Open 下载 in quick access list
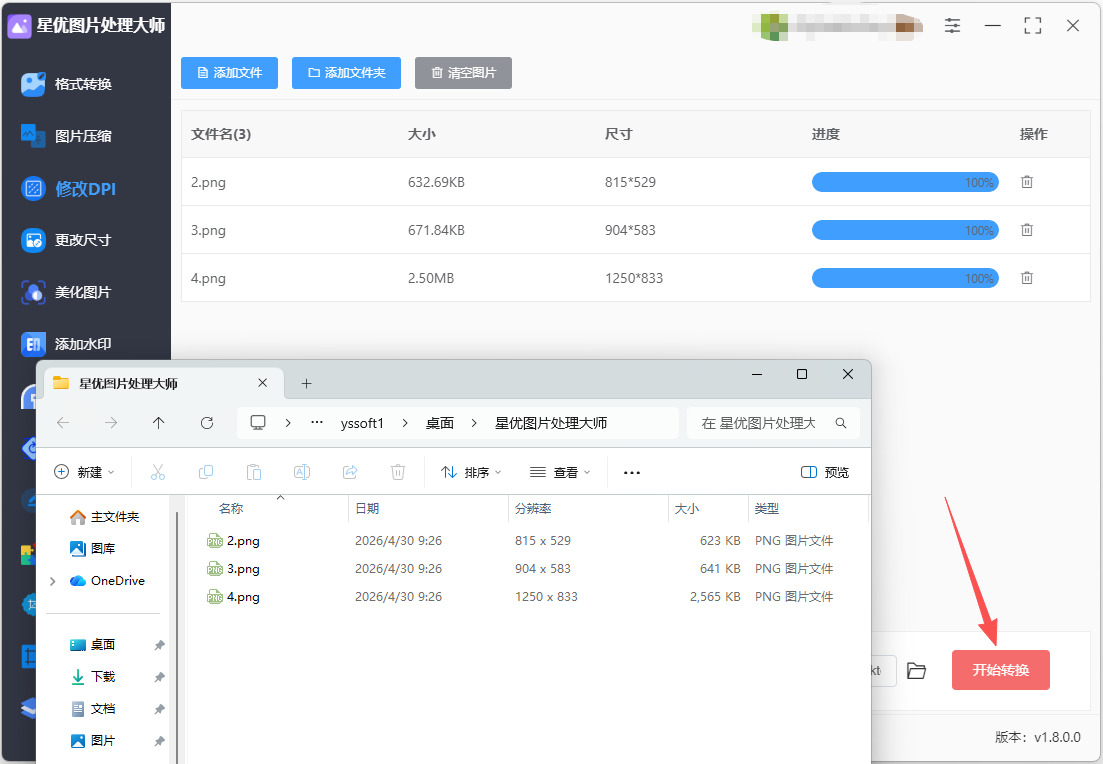1103x764 pixels. pos(94,677)
